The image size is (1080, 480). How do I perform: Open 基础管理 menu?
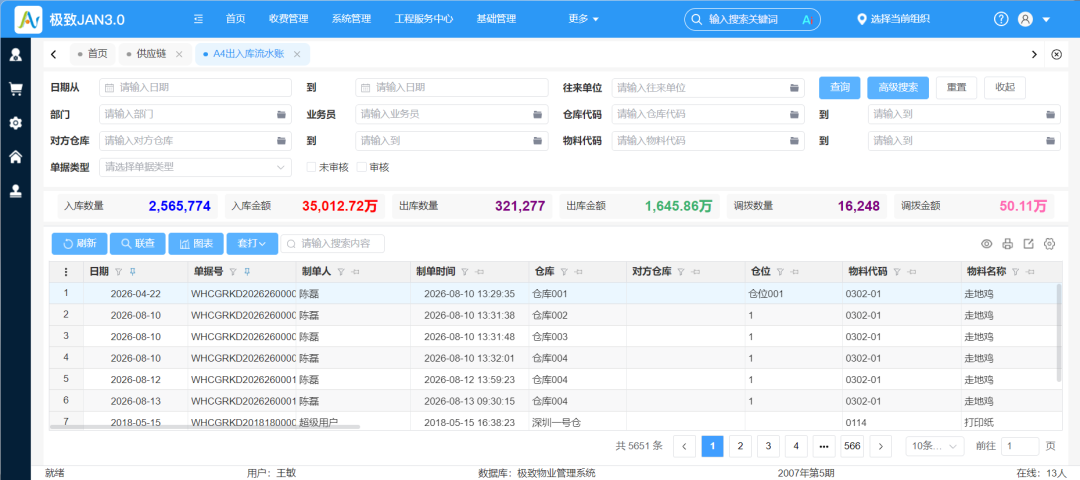click(x=496, y=19)
